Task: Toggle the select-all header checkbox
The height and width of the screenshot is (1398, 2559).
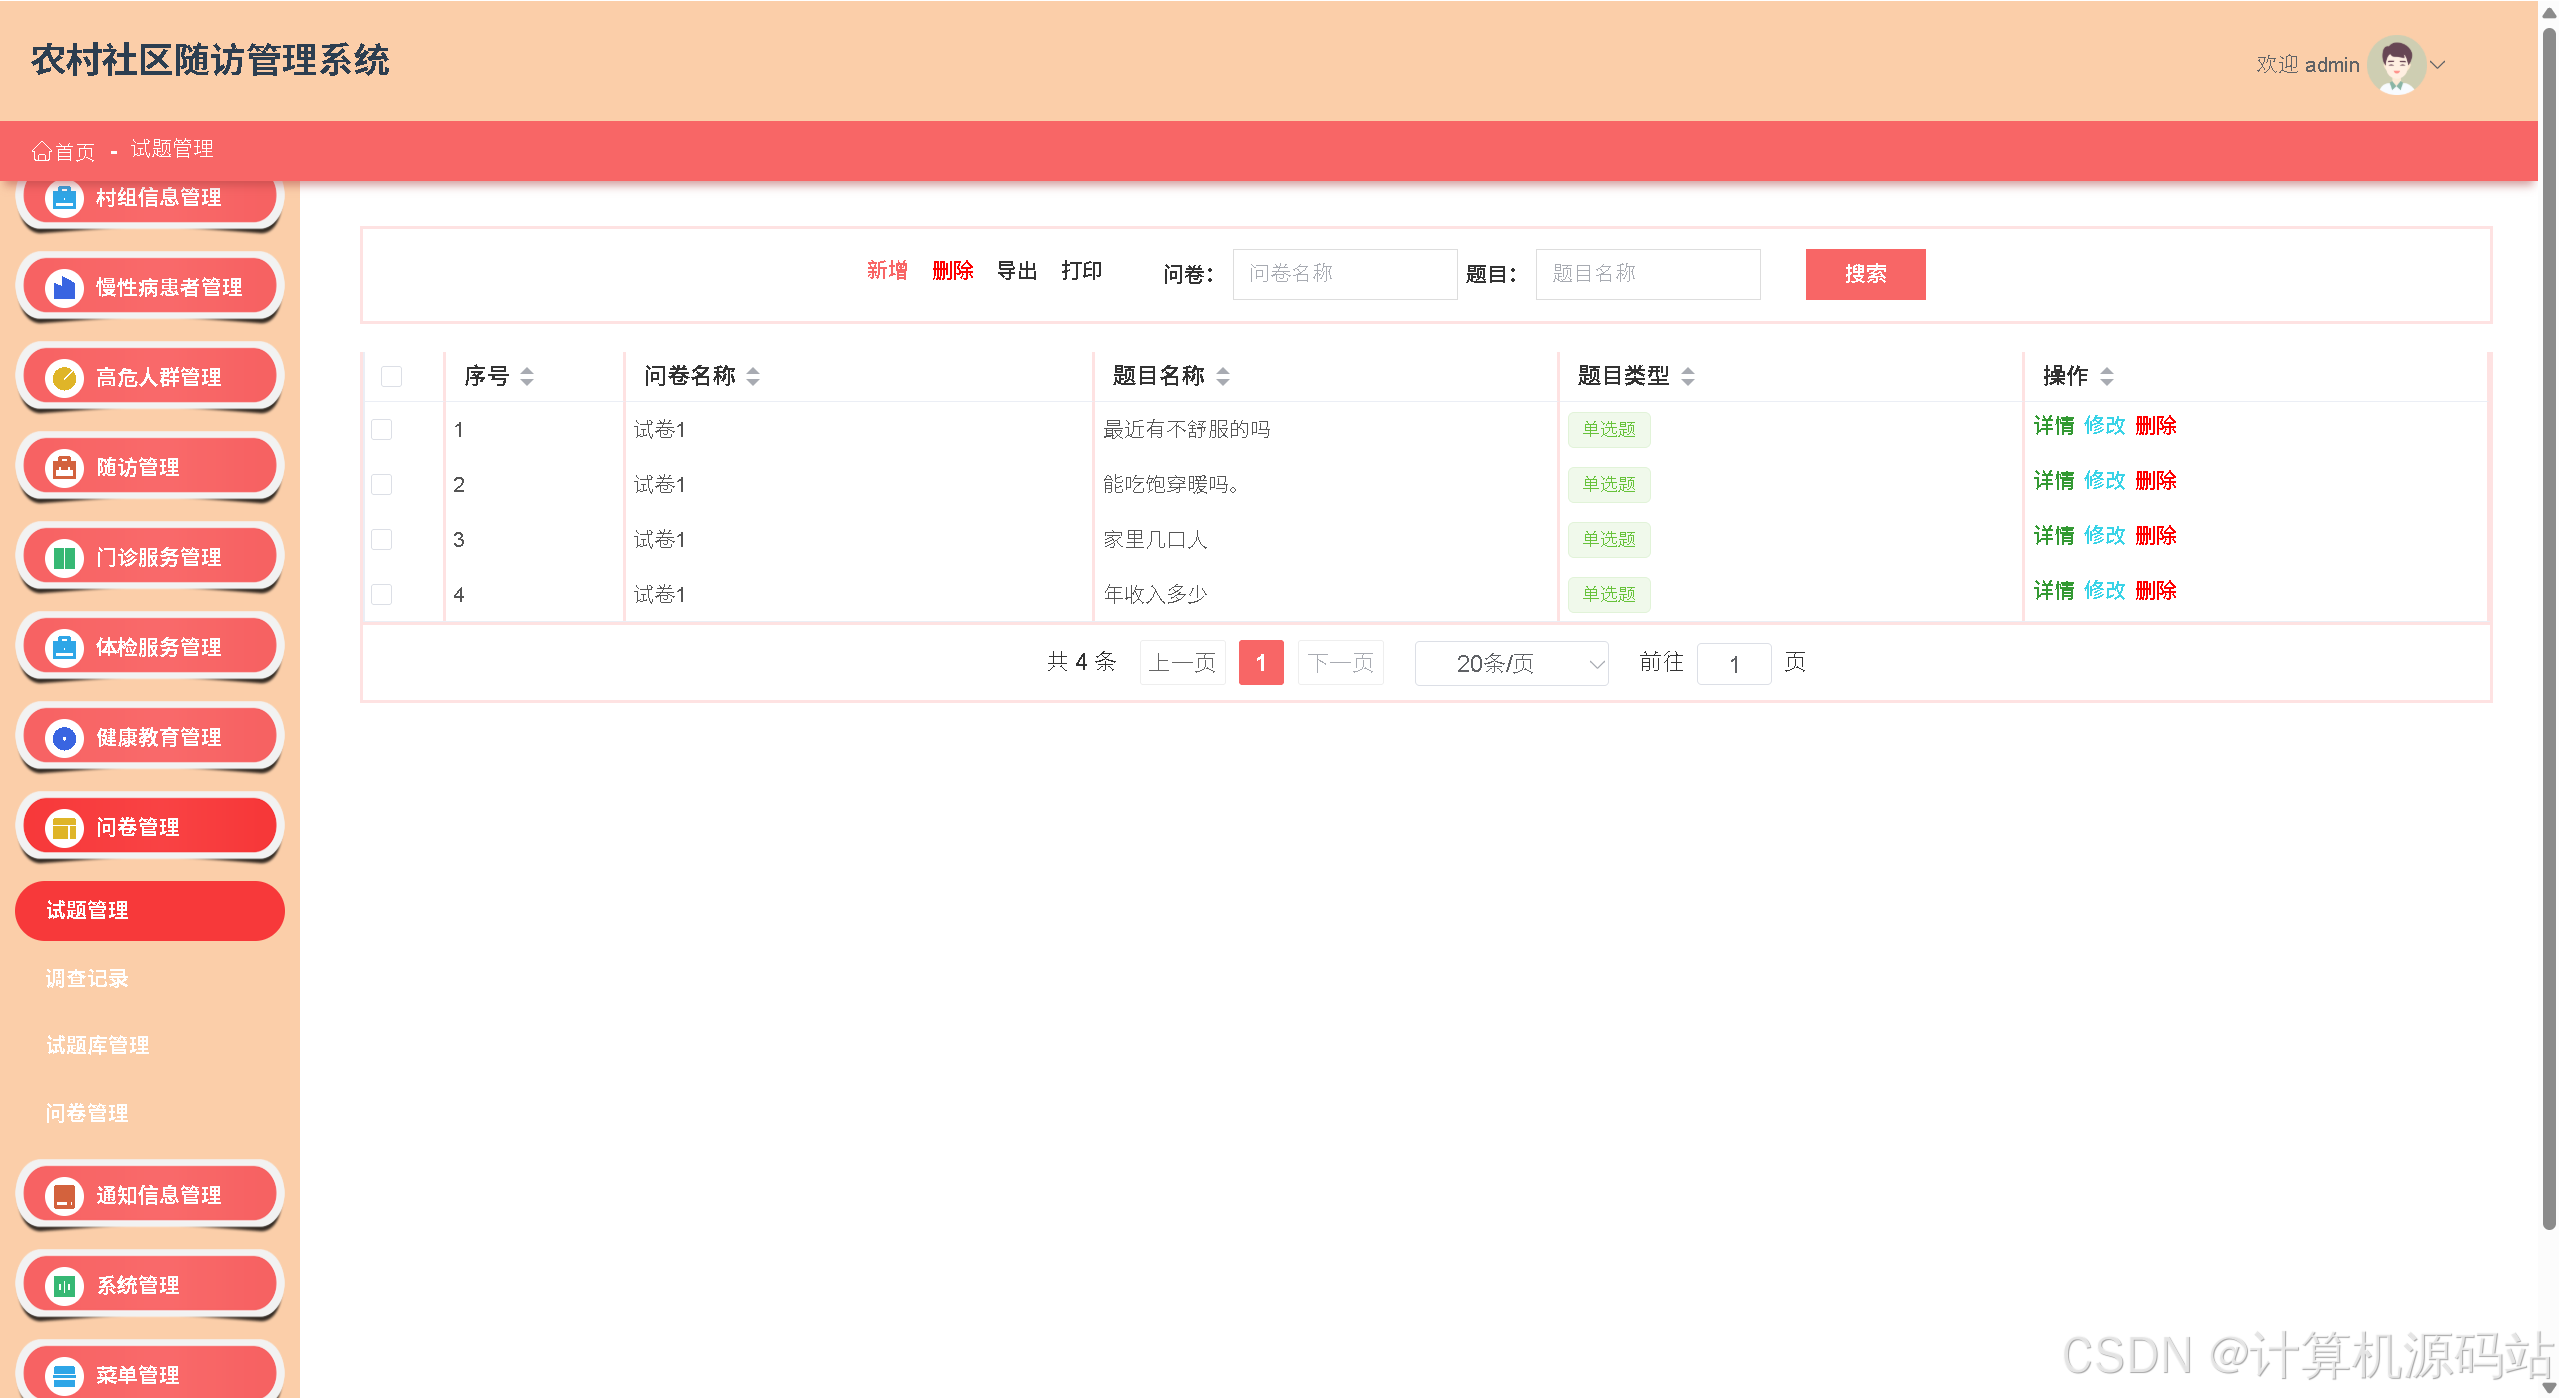Action: point(391,376)
